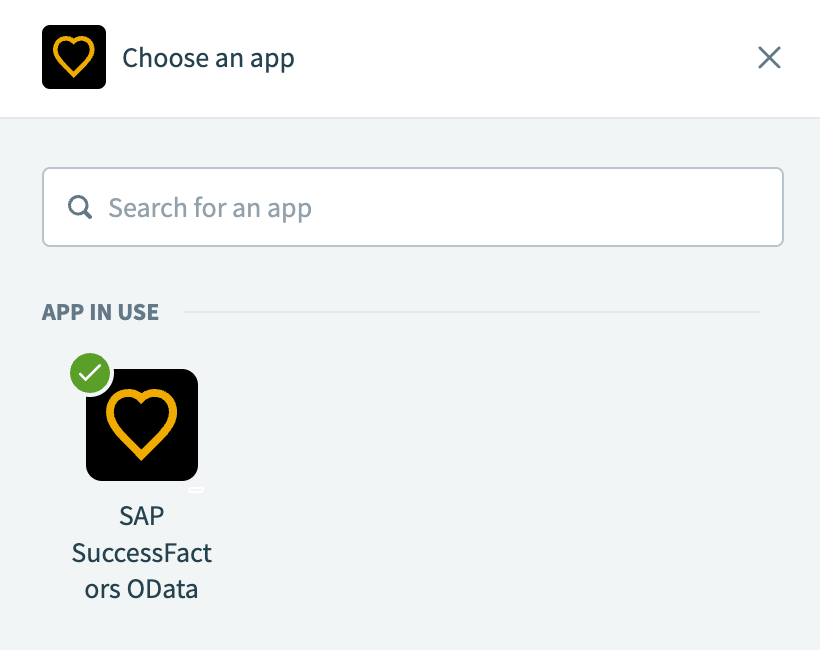
Task: Select the Choose an app header title
Action: 208,57
